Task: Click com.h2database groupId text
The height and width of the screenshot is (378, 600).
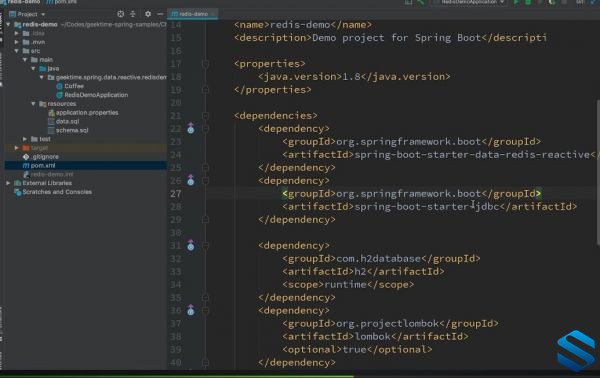Action: point(379,259)
